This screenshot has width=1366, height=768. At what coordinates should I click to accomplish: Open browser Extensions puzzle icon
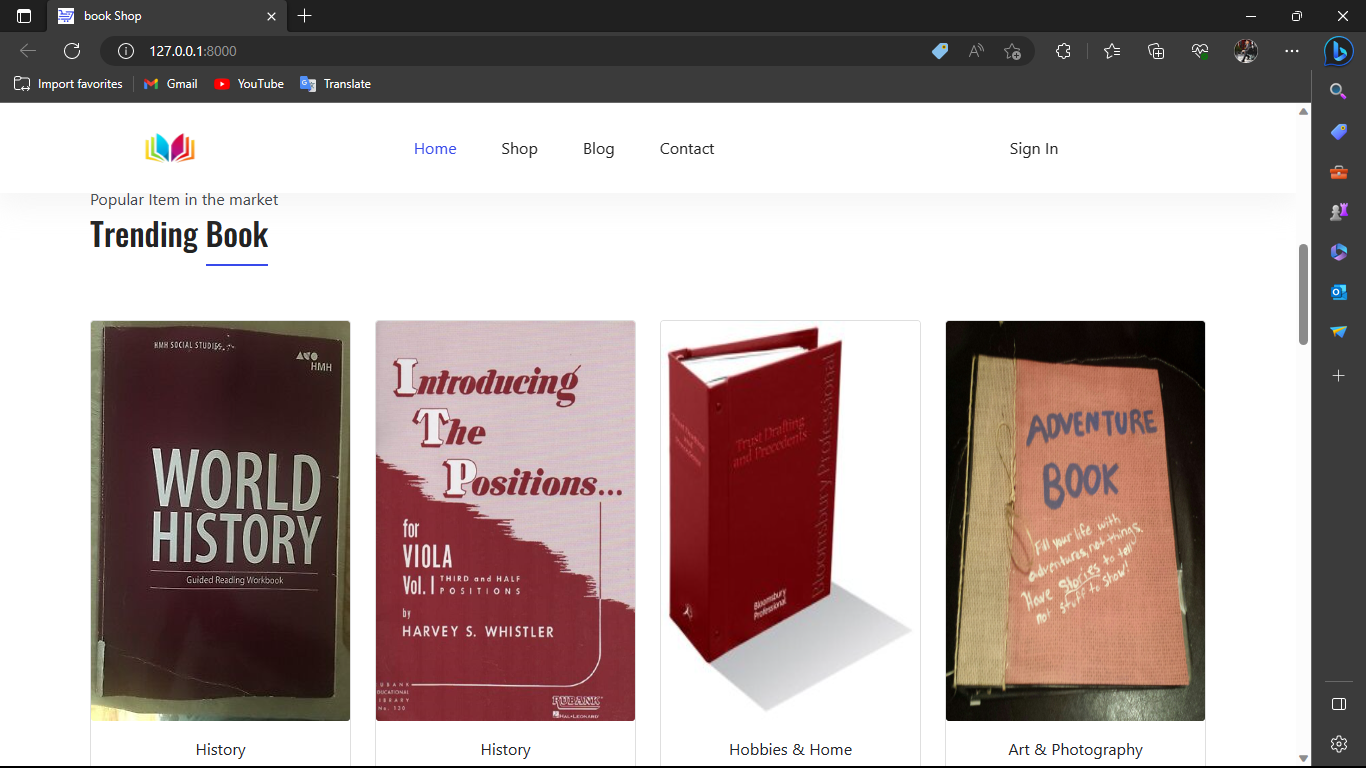click(1063, 51)
